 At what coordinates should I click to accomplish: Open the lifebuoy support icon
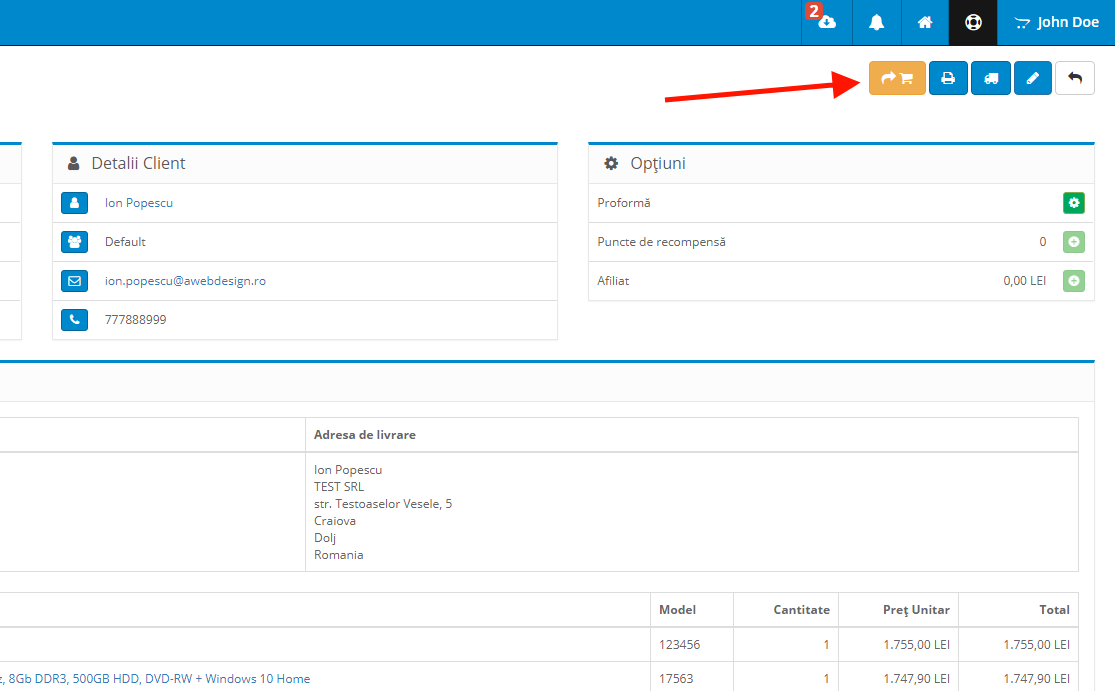tap(973, 22)
